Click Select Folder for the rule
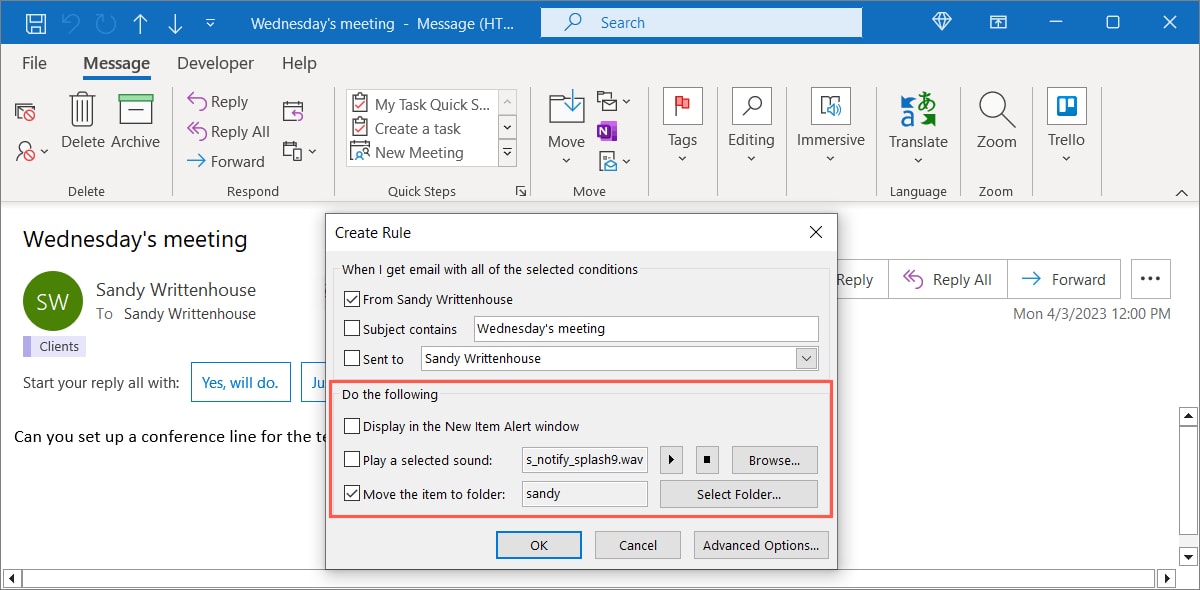Viewport: 1200px width, 590px height. pos(738,493)
